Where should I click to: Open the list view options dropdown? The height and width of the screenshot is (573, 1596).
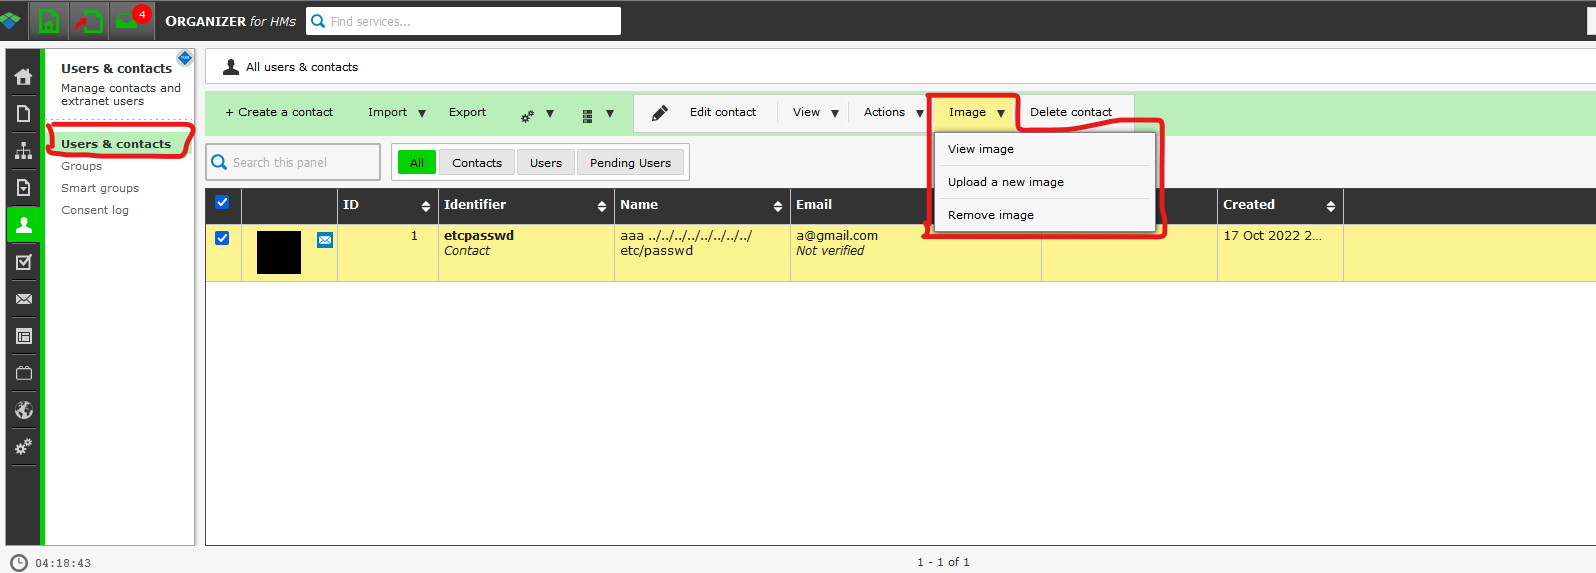point(598,114)
